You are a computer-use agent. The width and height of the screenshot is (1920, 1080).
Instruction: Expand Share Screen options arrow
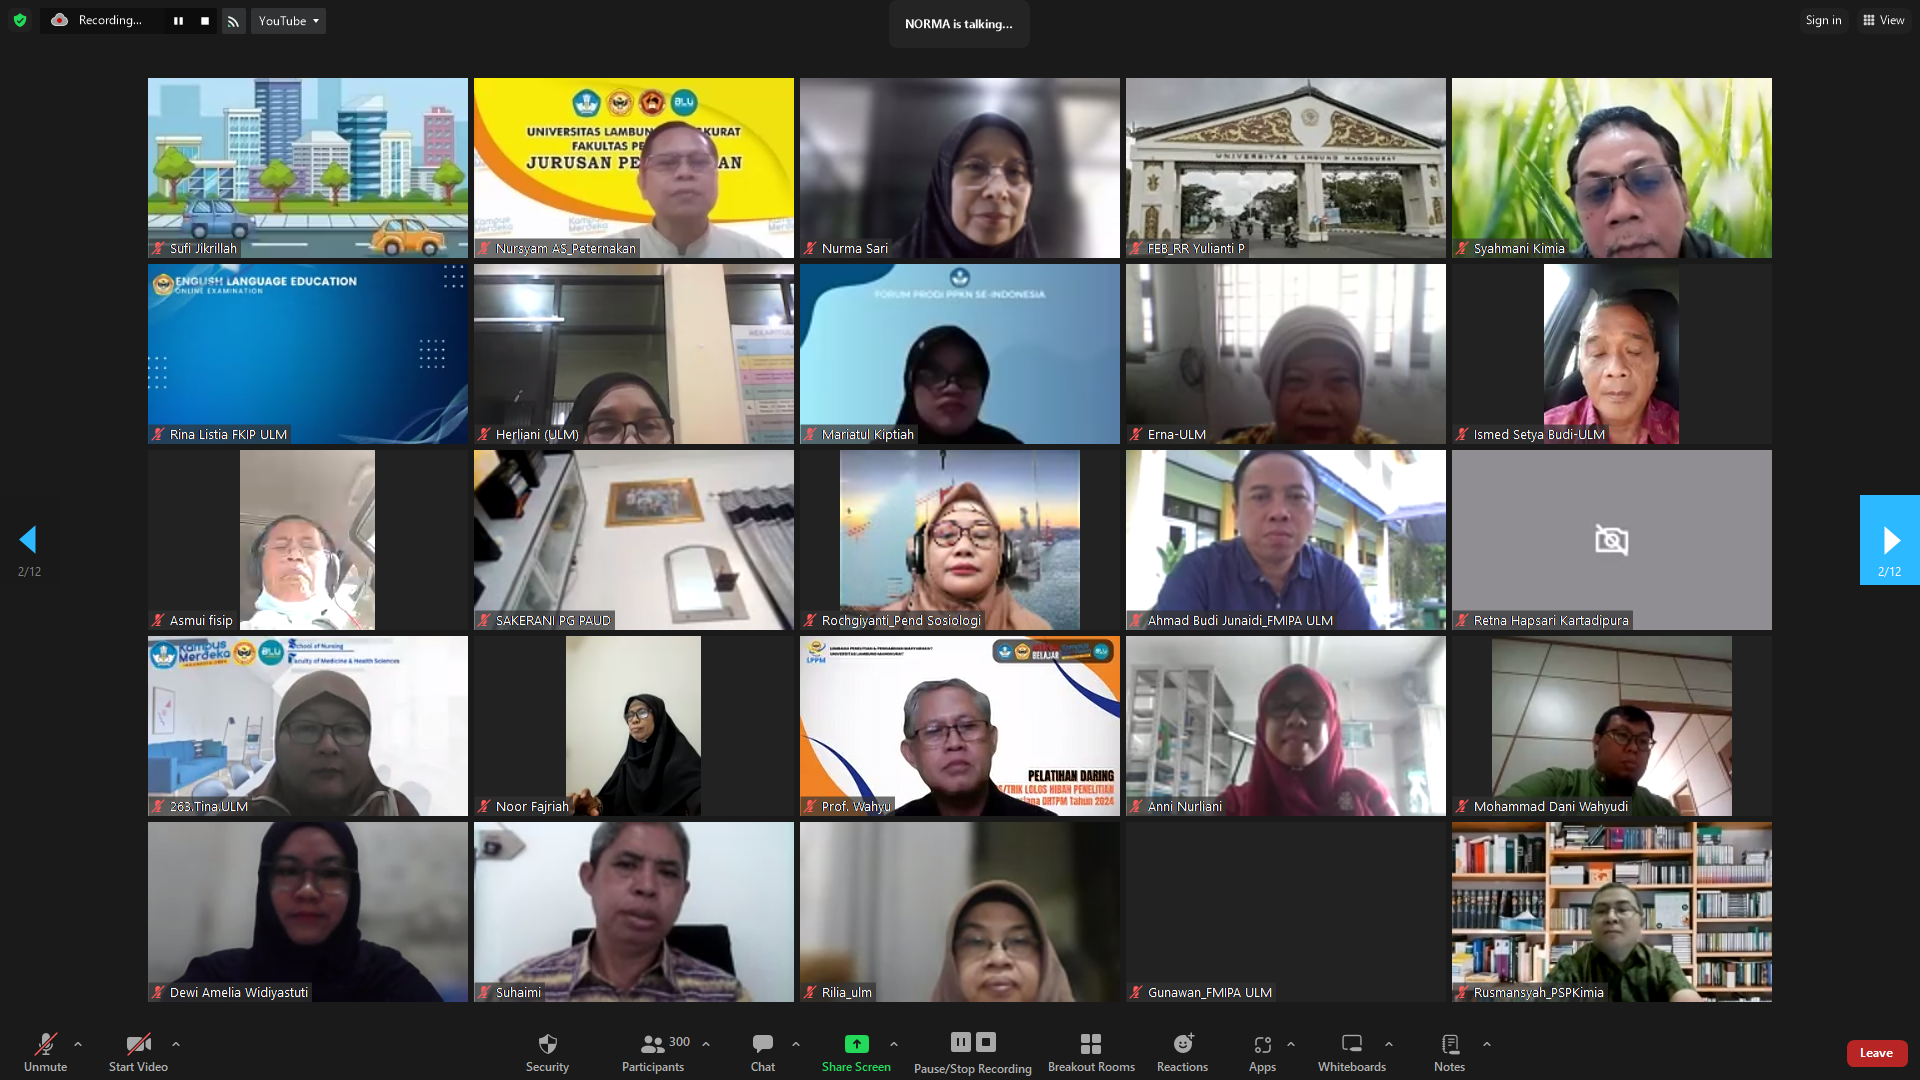(894, 1044)
